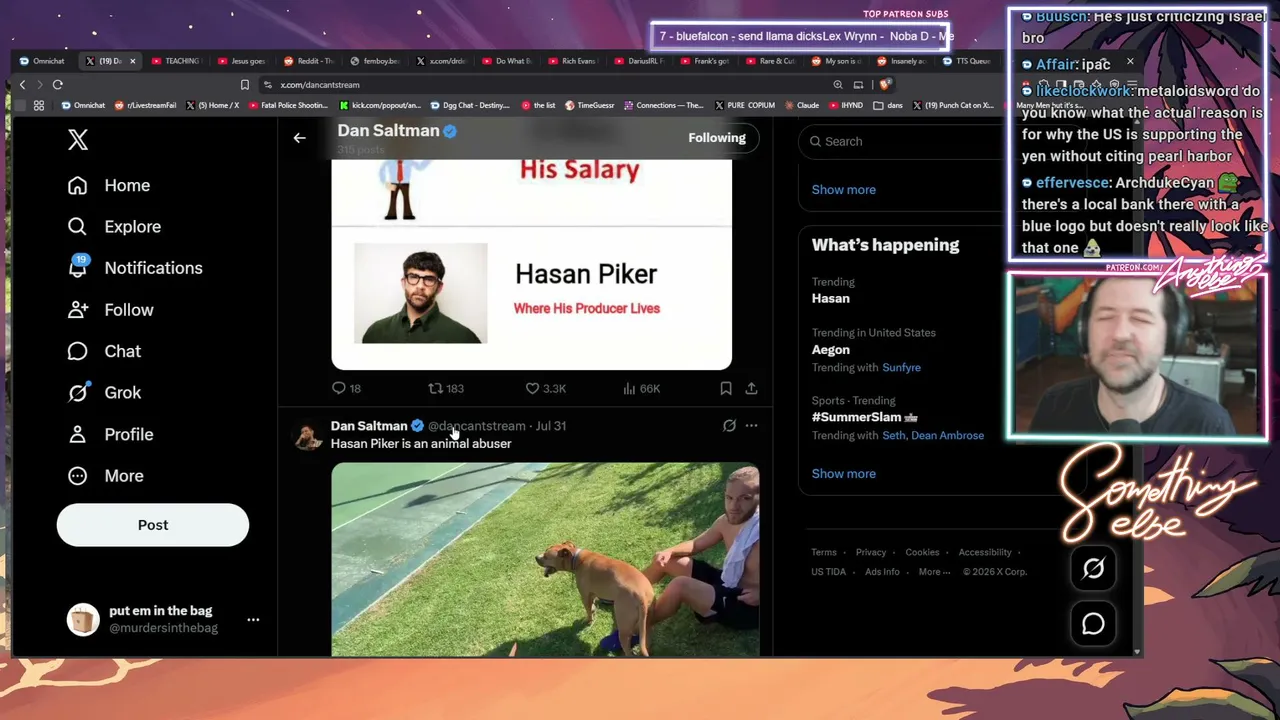Viewport: 1280px width, 720px height.
Task: Bookmark the Hasan Piker salary post
Action: tap(726, 388)
